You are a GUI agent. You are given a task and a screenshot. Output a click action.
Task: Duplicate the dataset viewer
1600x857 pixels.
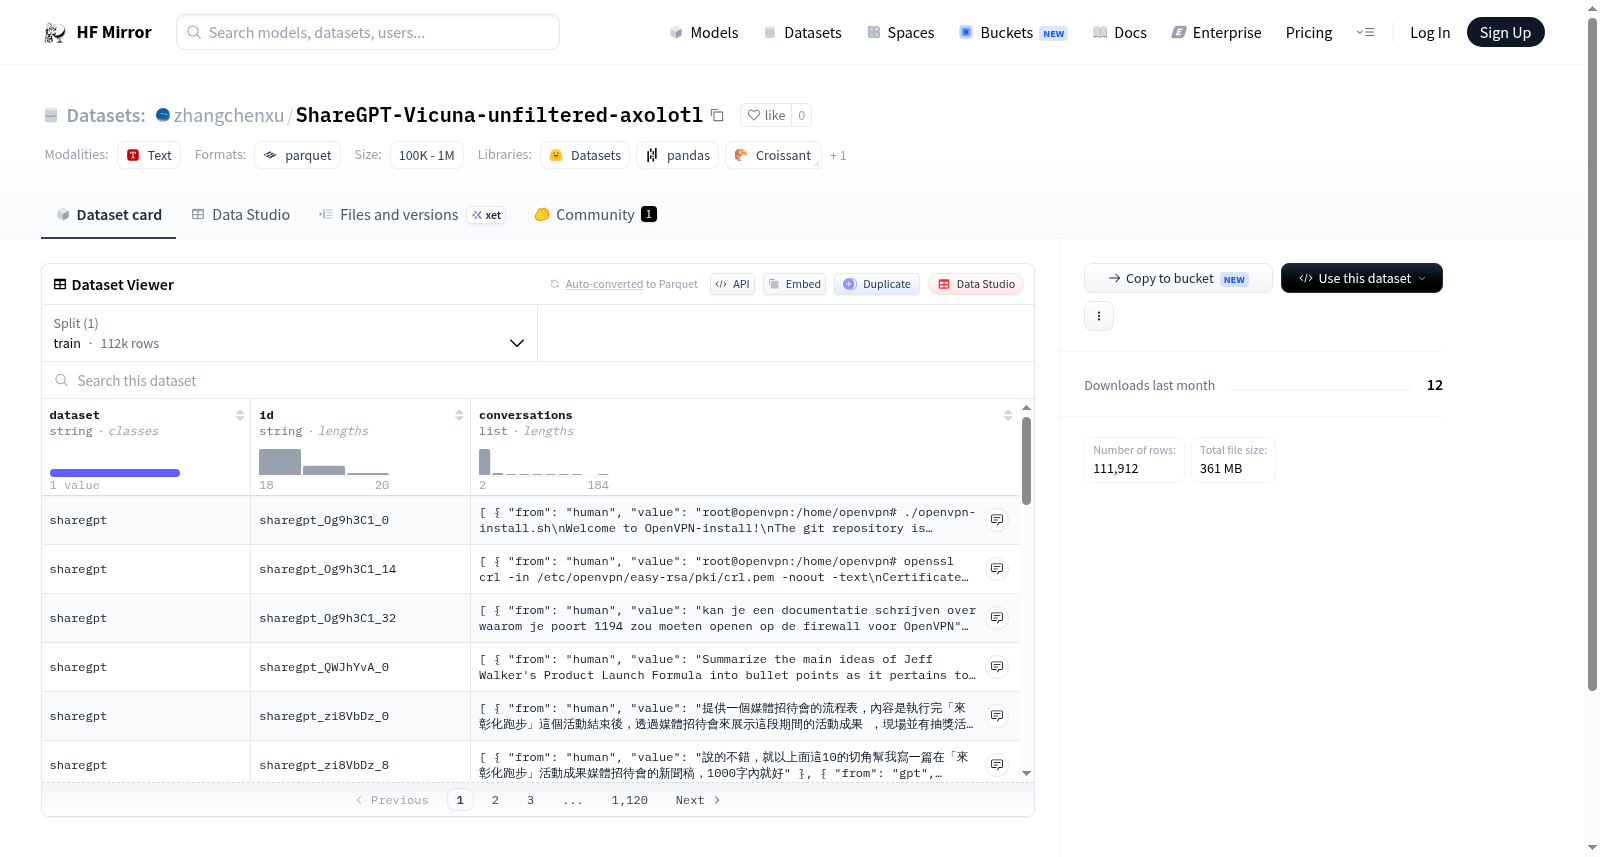pos(876,284)
